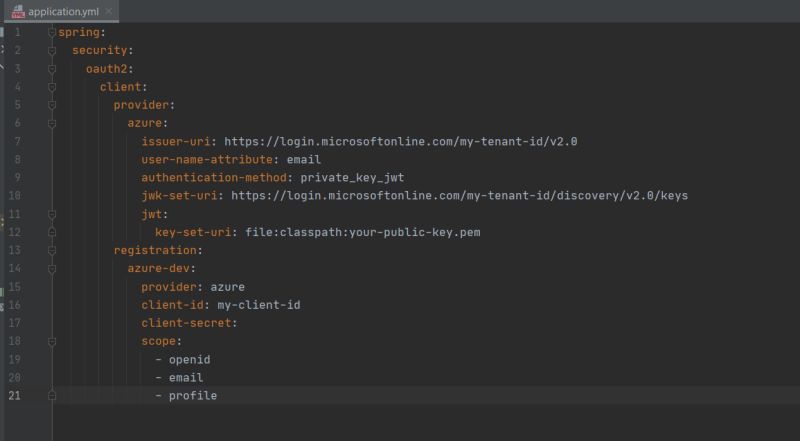Select the application.yml editor tab

click(61, 11)
